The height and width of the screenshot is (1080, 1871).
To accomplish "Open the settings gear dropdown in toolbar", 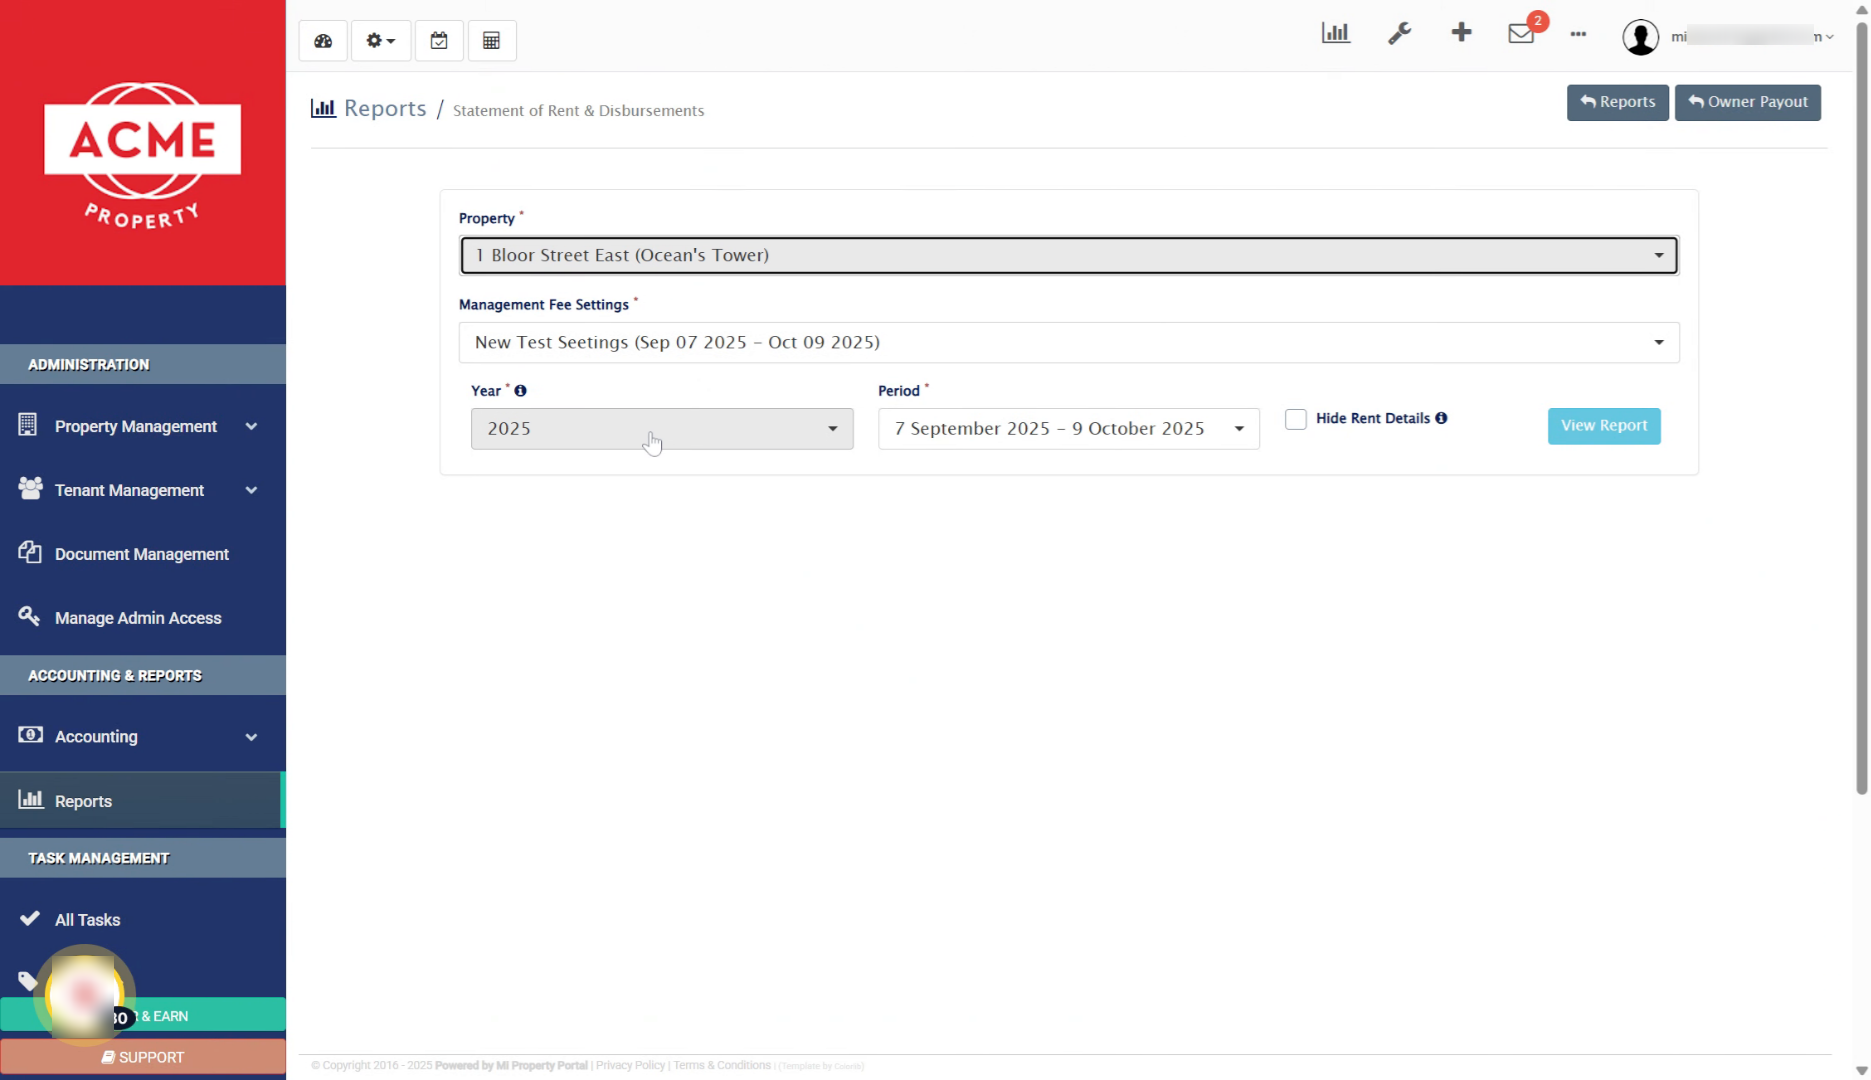I will 381,41.
